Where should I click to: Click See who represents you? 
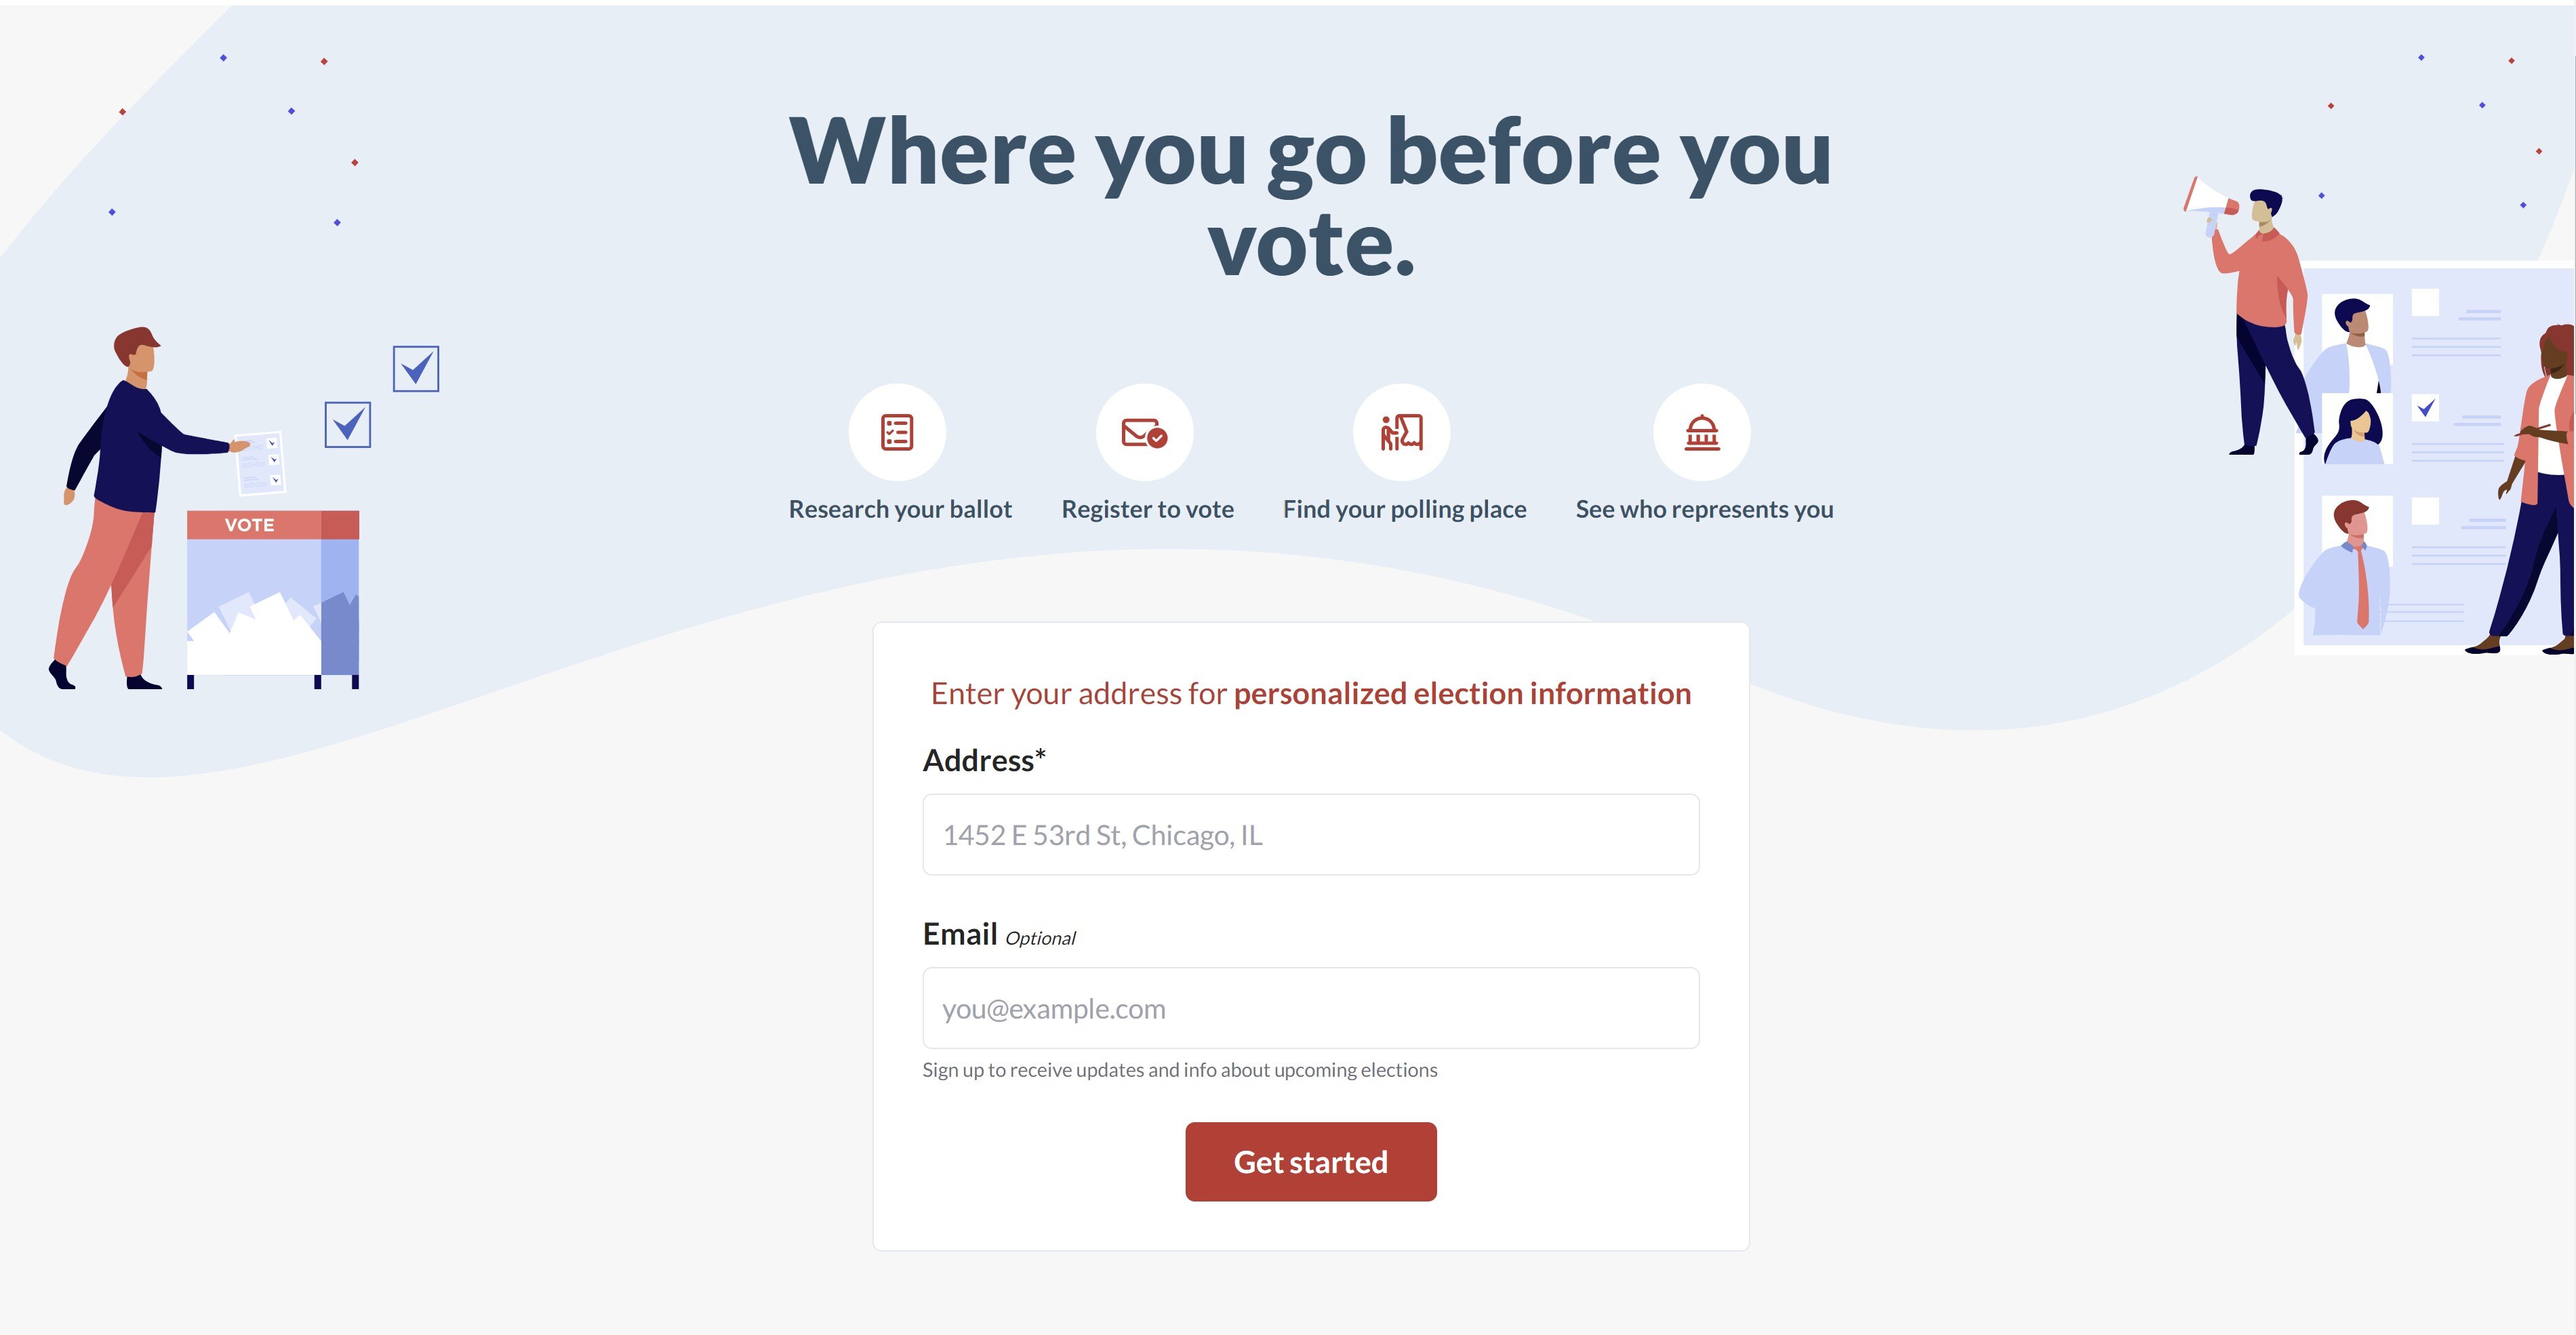point(1703,508)
